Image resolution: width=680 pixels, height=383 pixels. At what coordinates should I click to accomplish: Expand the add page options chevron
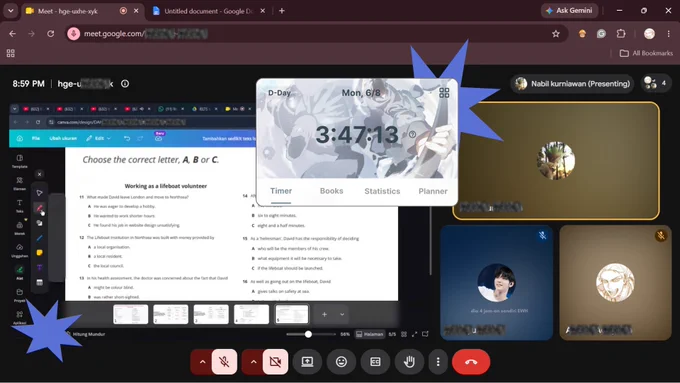[x=342, y=314]
